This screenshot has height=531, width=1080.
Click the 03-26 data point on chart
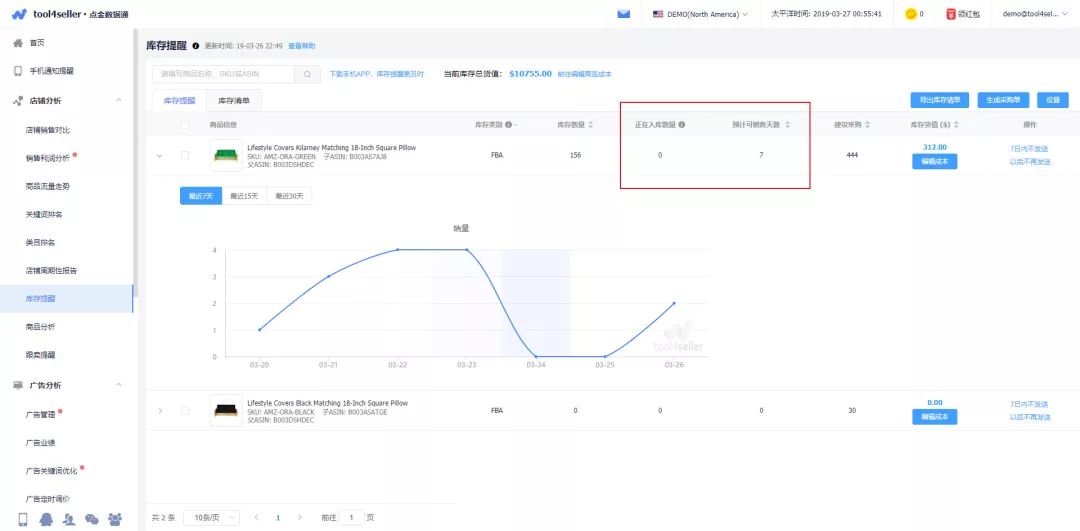[674, 303]
